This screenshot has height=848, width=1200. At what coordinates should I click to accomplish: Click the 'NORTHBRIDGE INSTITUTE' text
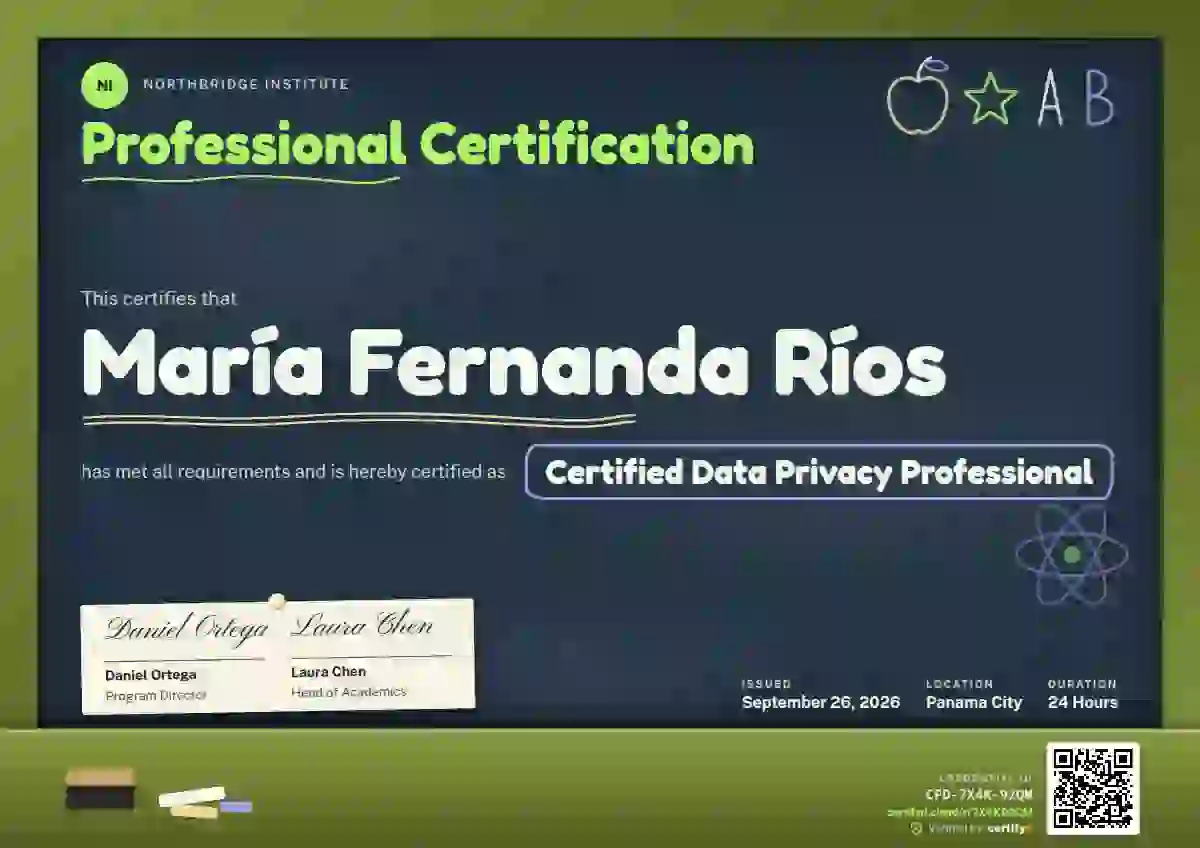click(x=246, y=84)
